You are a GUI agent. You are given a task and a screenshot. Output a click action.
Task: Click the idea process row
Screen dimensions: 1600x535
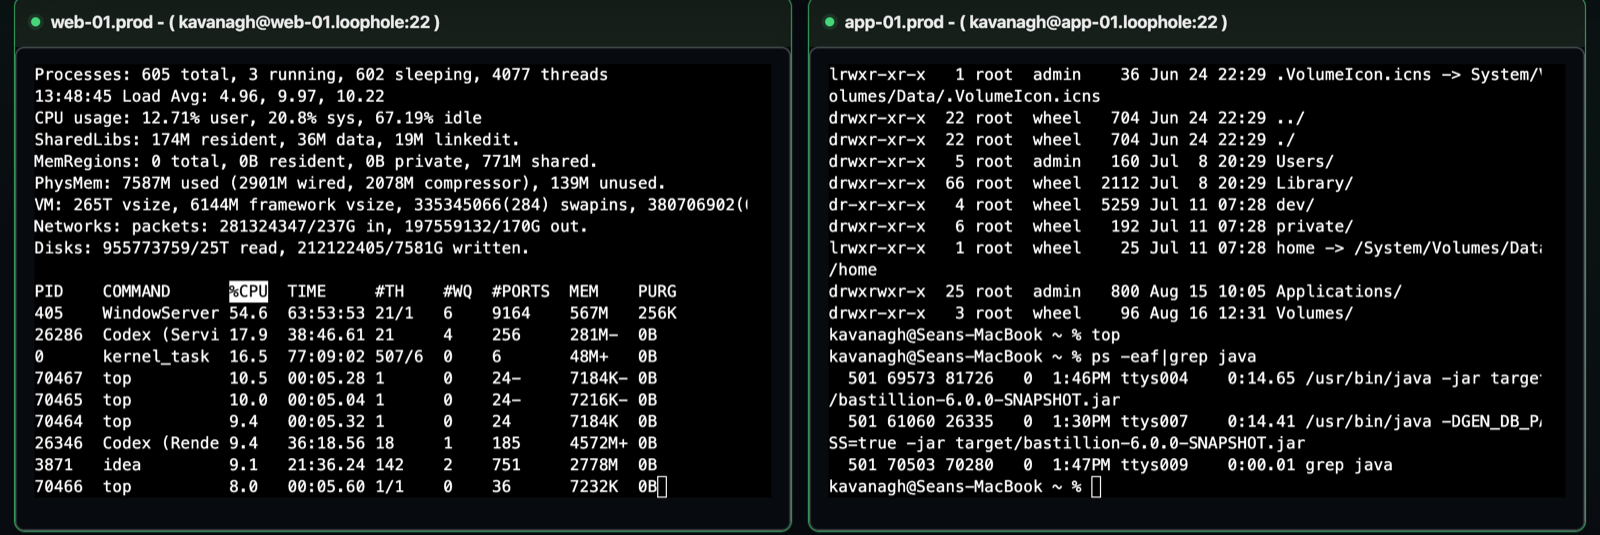[x=346, y=464]
